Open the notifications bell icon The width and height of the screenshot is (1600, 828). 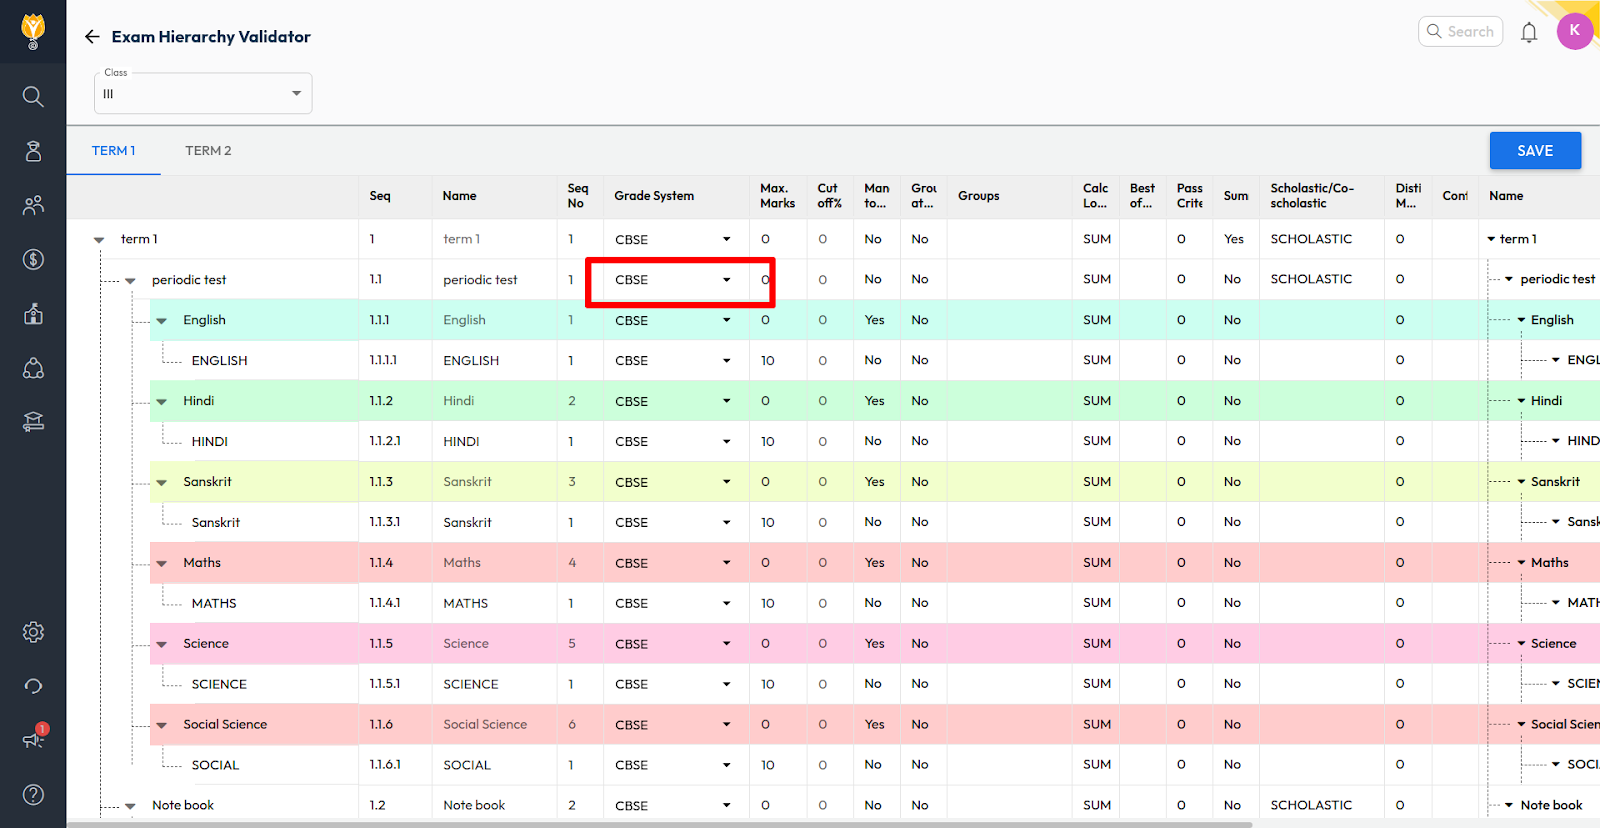click(x=1528, y=32)
